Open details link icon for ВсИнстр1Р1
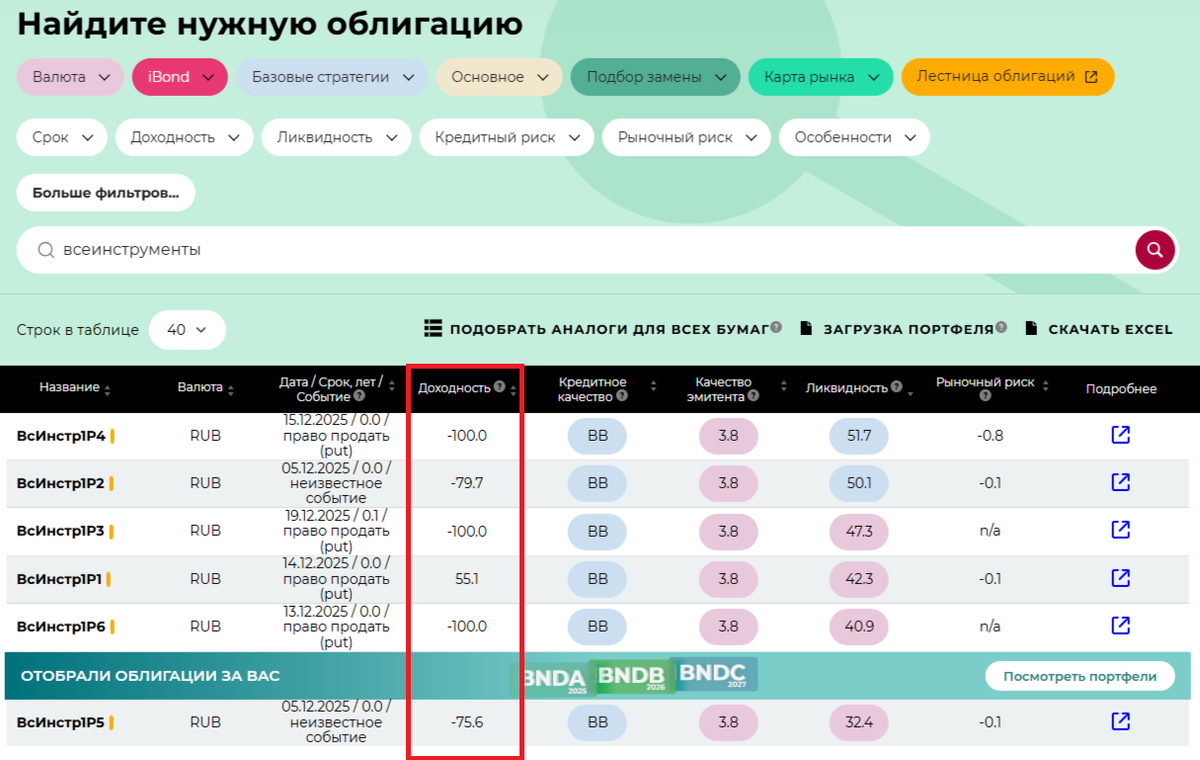Screen dimensions: 1200x760 click(1121, 578)
